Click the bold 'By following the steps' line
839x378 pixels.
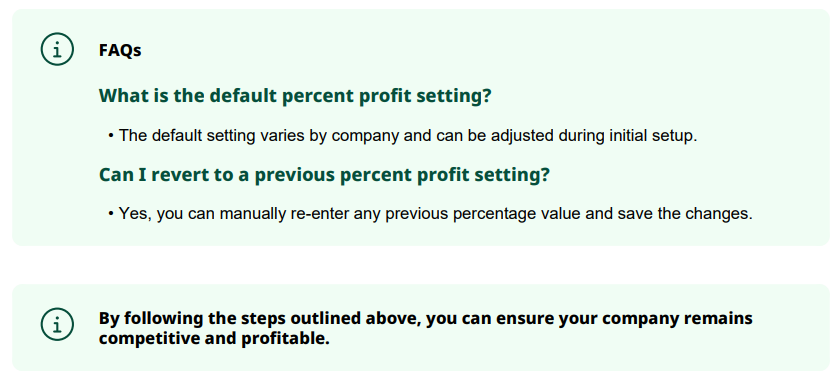coord(425,318)
